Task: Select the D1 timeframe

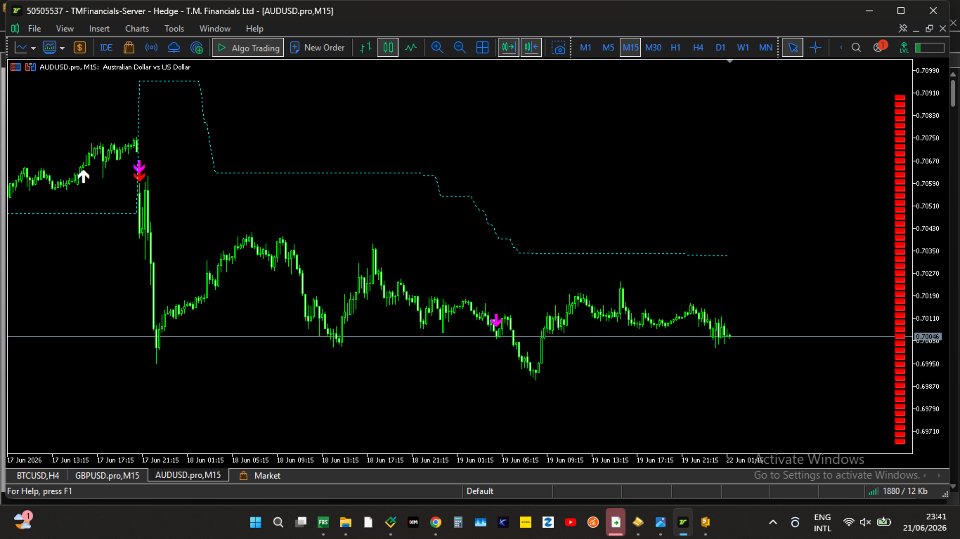Action: 721,48
